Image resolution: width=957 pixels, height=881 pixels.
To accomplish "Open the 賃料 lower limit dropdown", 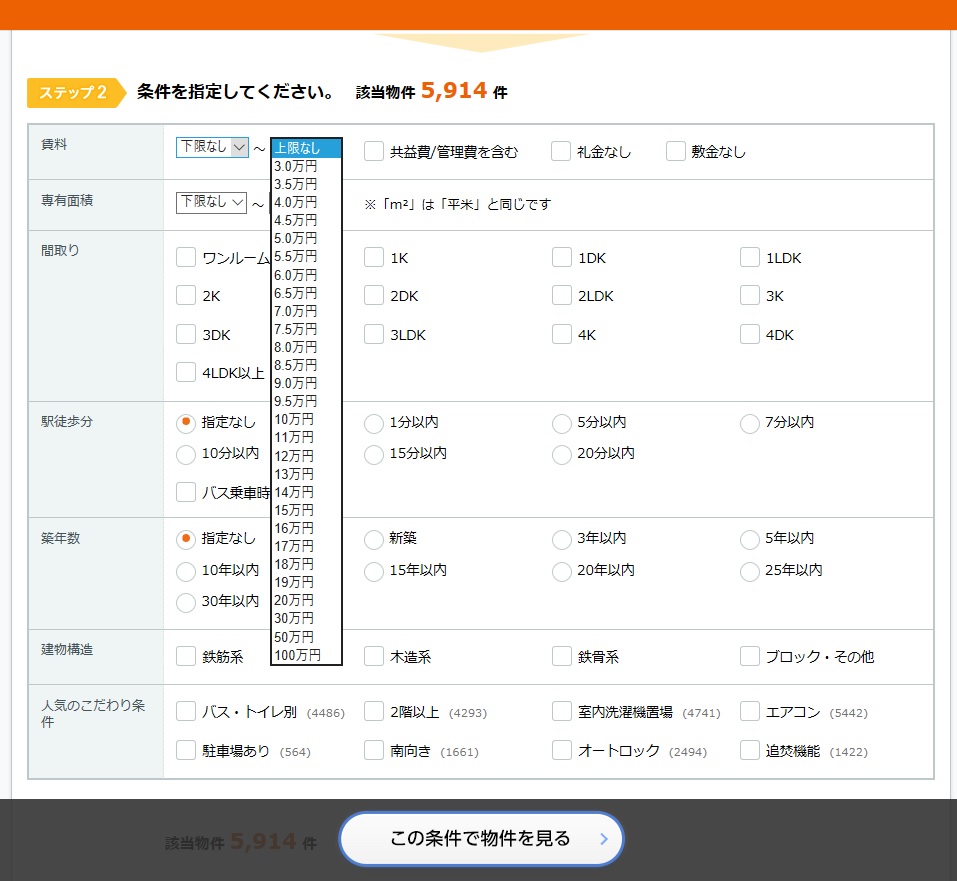I will (212, 148).
